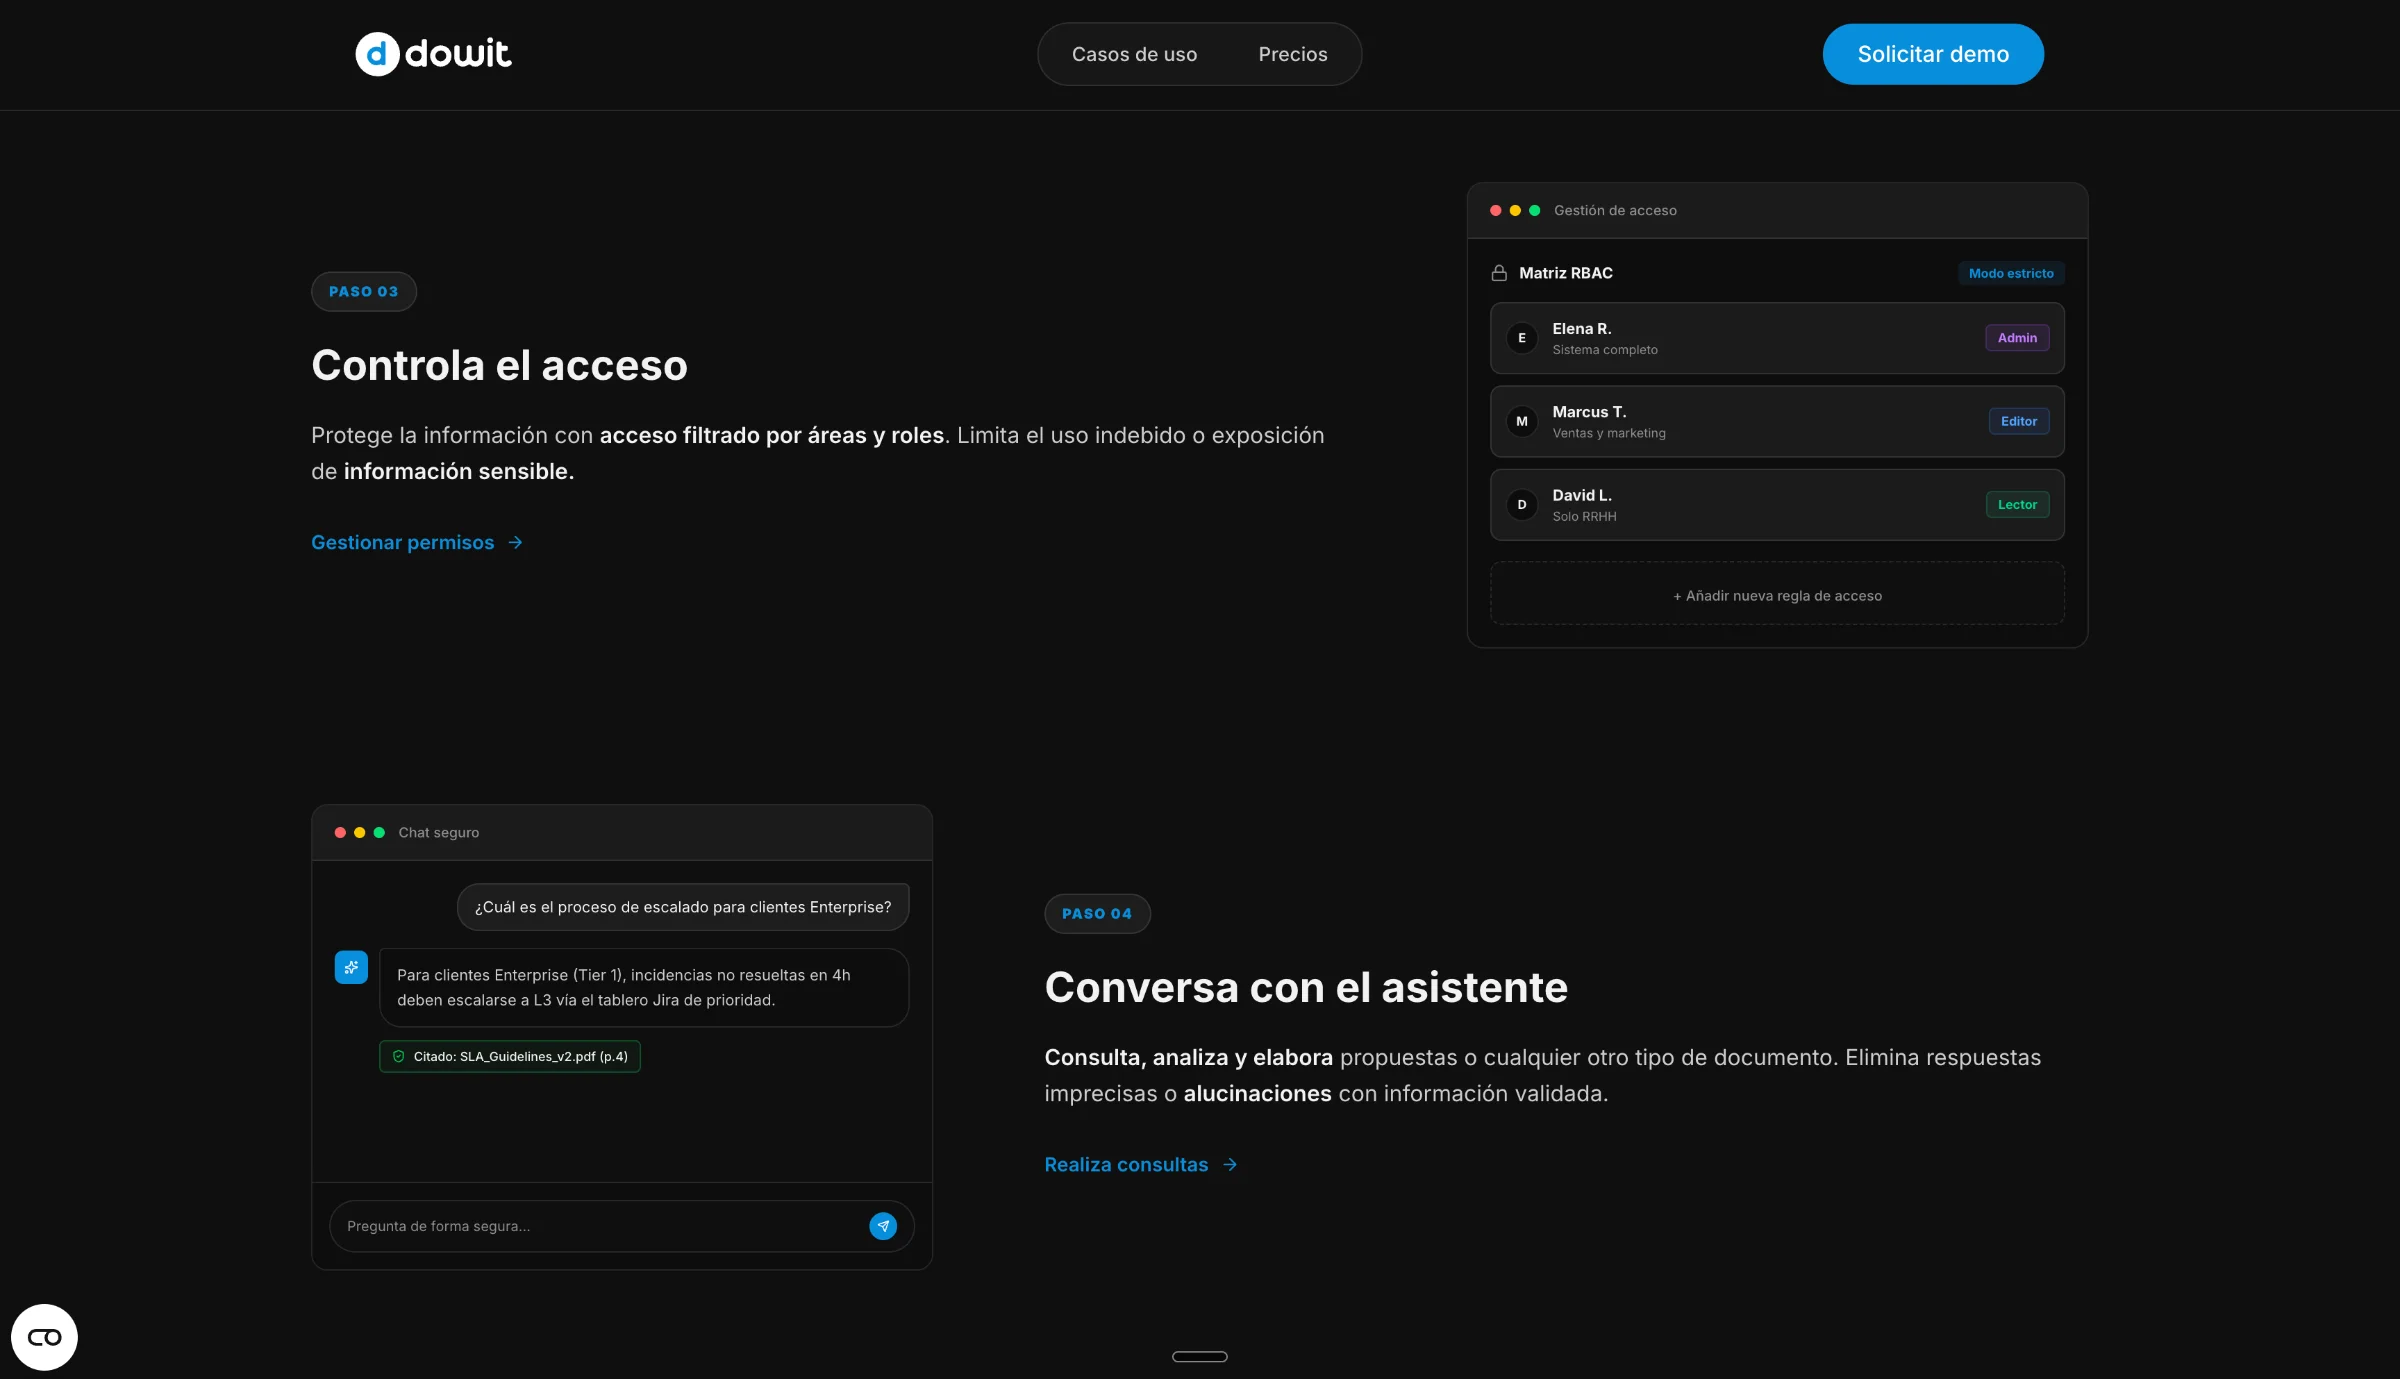Click the Lector role badge
Image resolution: width=2400 pixels, height=1379 pixels.
pos(2017,505)
